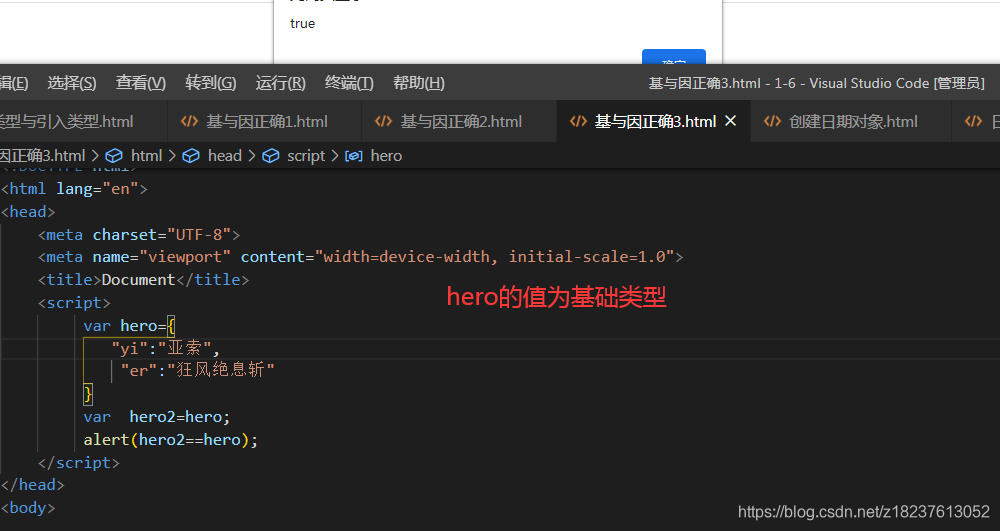
Task: Select script in the breadcrumb
Action: (x=305, y=156)
